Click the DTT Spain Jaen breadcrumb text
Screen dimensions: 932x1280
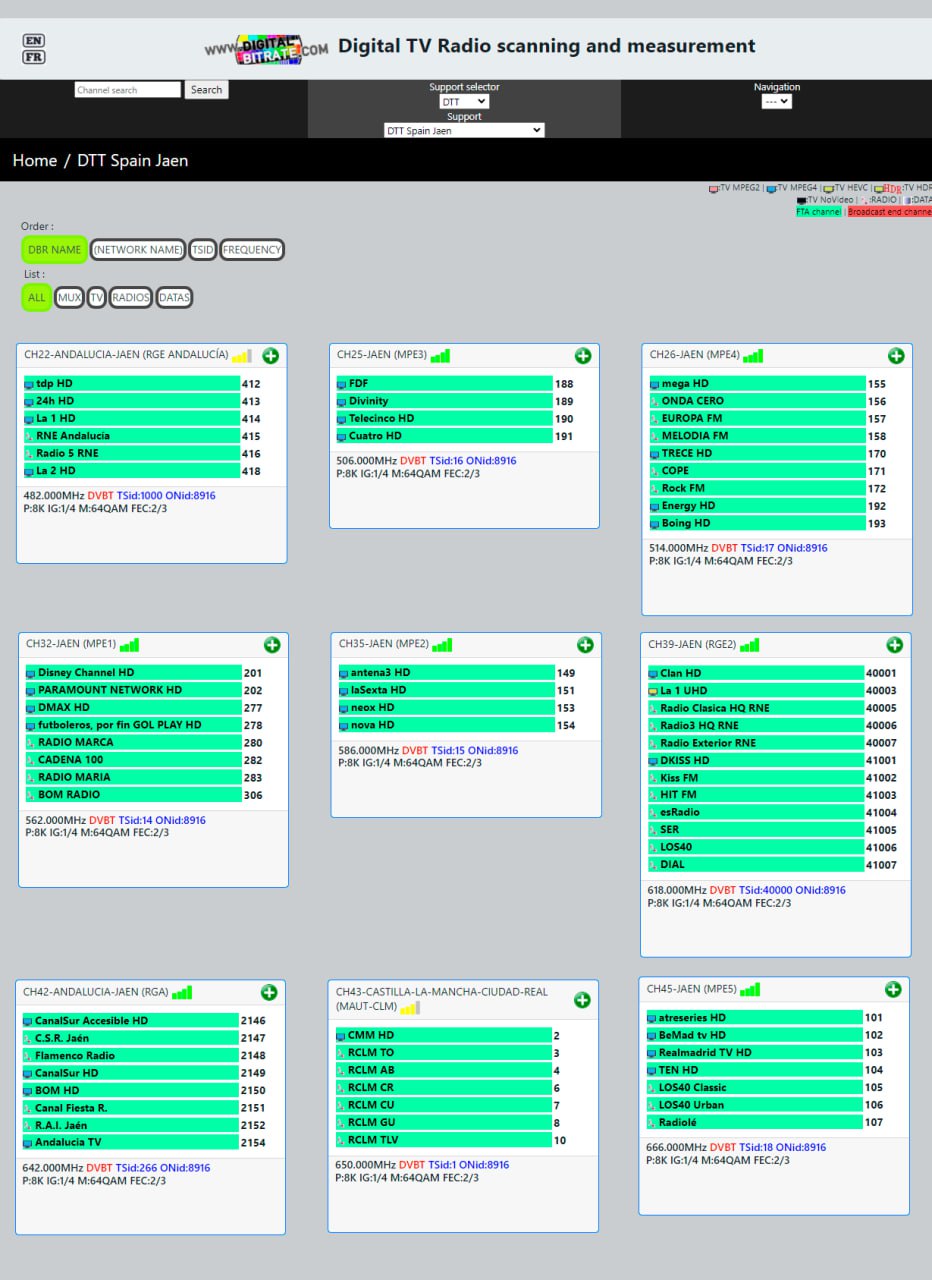click(133, 160)
